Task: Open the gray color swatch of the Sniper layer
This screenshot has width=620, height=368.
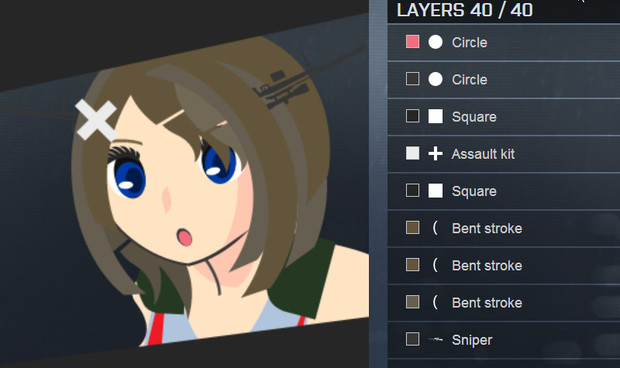Action: point(412,339)
